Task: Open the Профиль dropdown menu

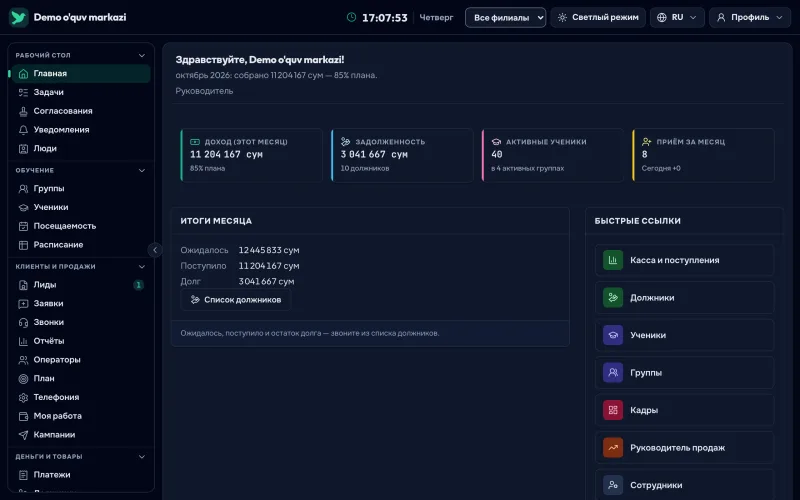Action: point(749,17)
